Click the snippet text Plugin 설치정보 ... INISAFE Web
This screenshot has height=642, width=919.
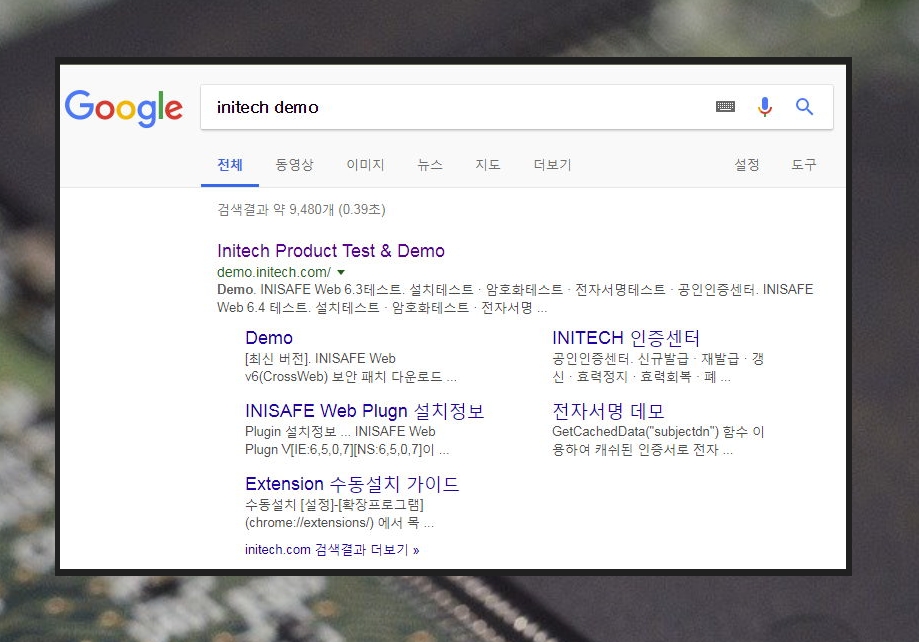pyautogui.click(x=347, y=440)
